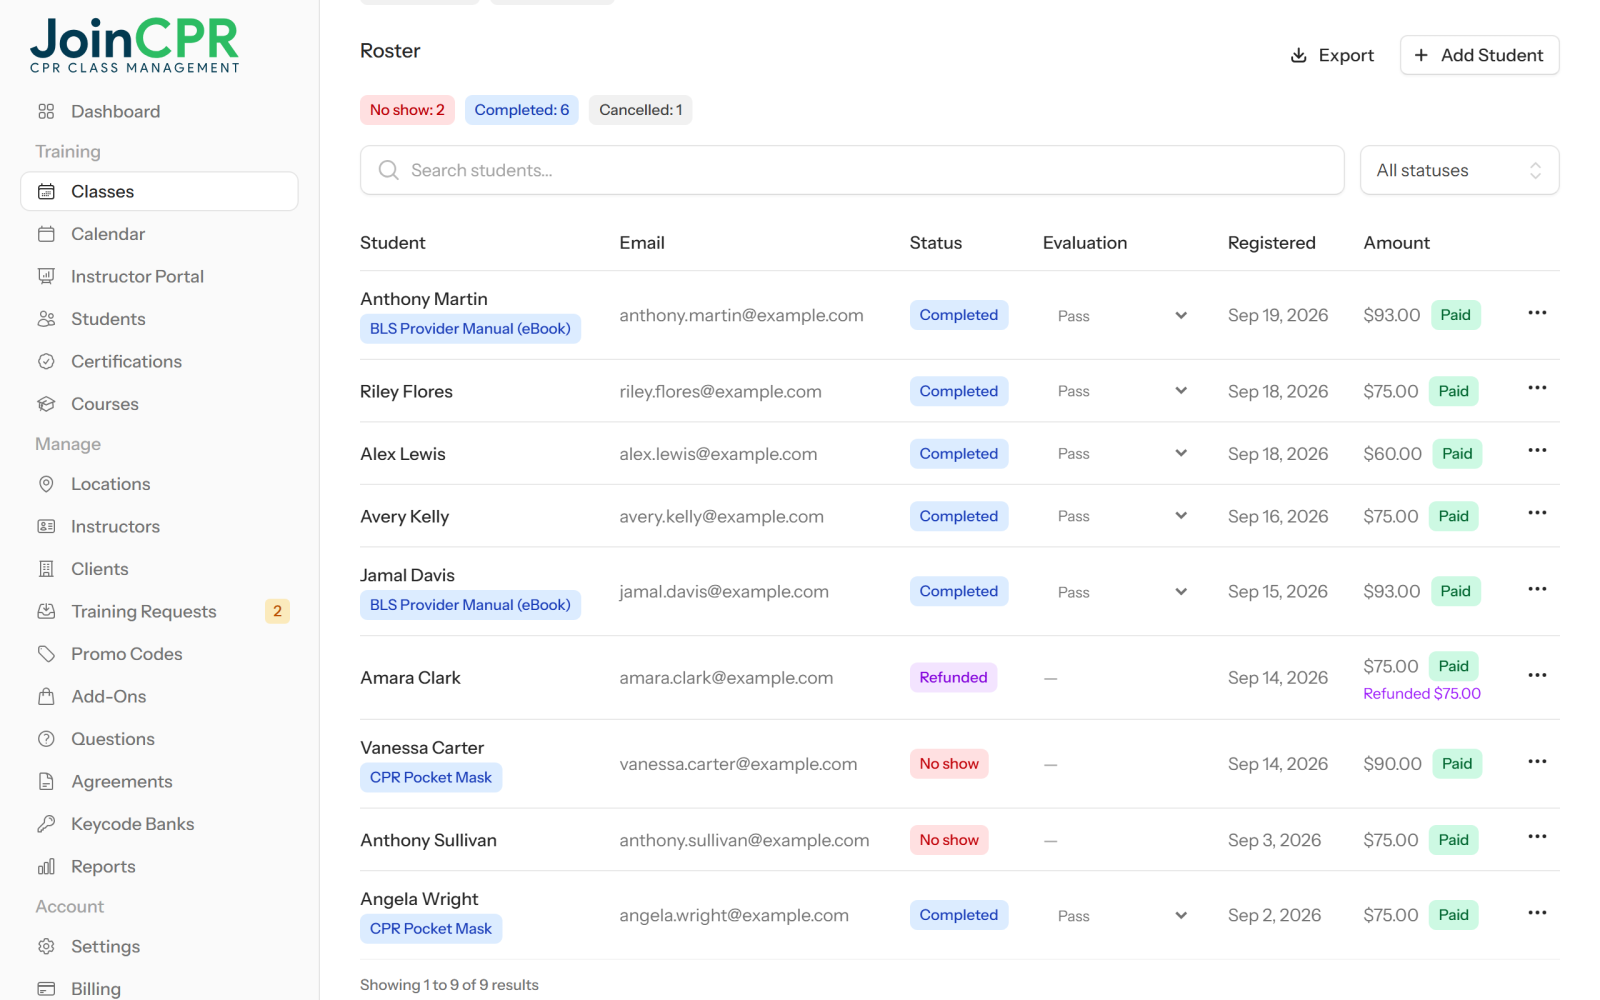Open the Clients building icon
This screenshot has height=1000, width=1600.
46,569
